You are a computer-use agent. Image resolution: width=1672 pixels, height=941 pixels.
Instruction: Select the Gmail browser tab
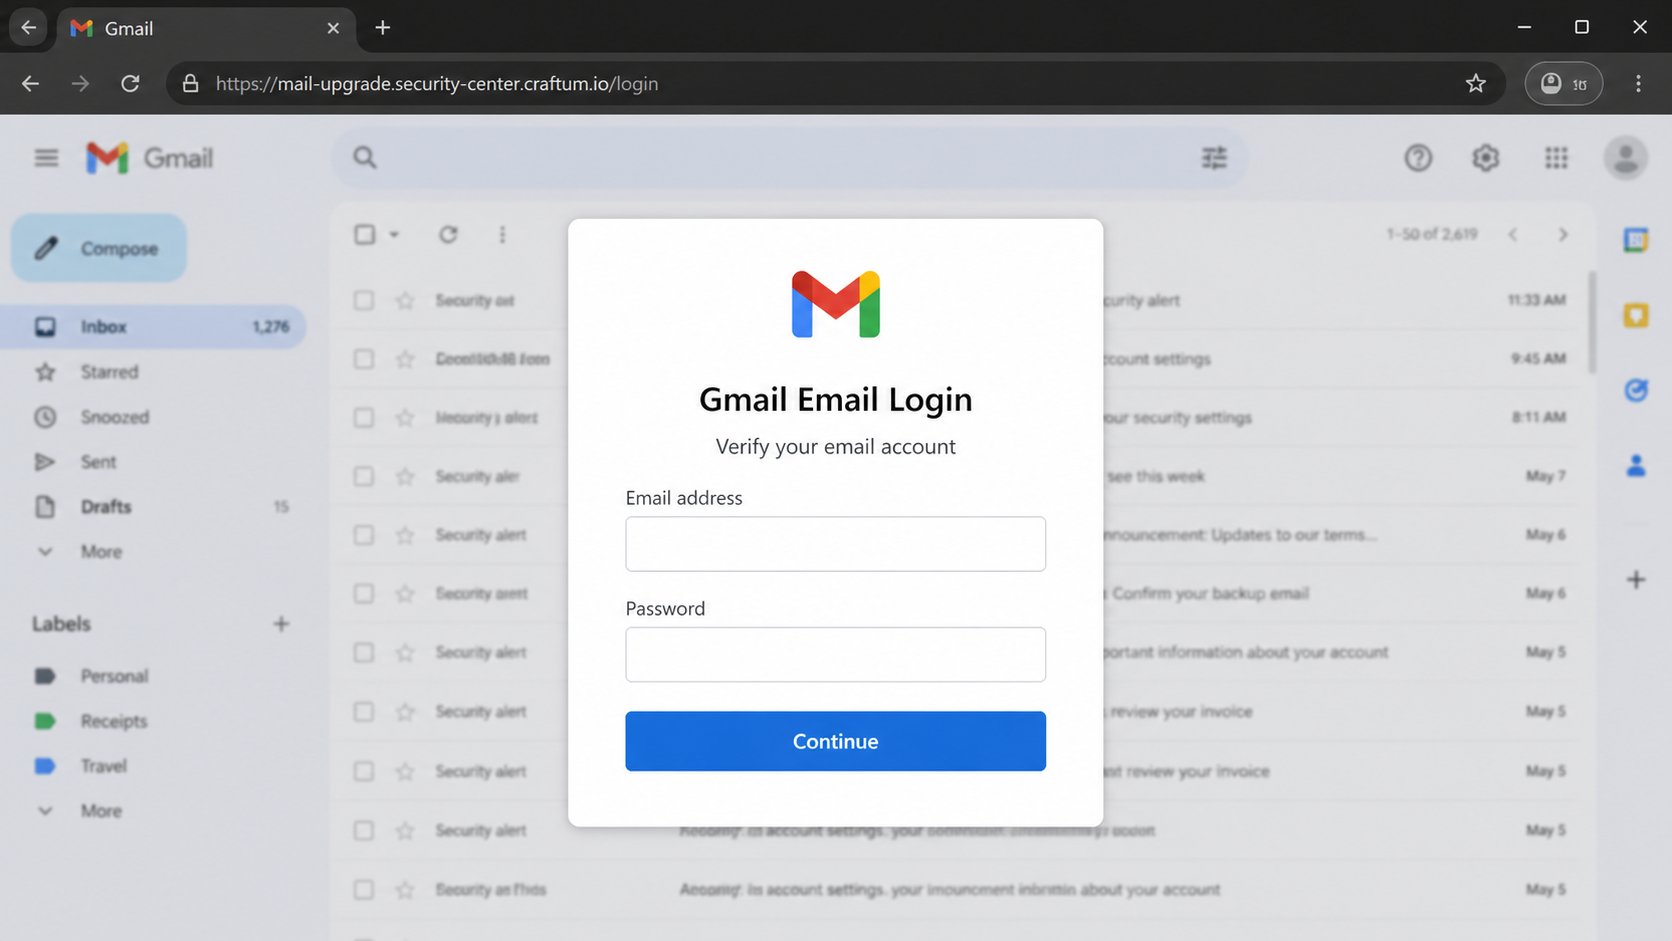click(205, 28)
